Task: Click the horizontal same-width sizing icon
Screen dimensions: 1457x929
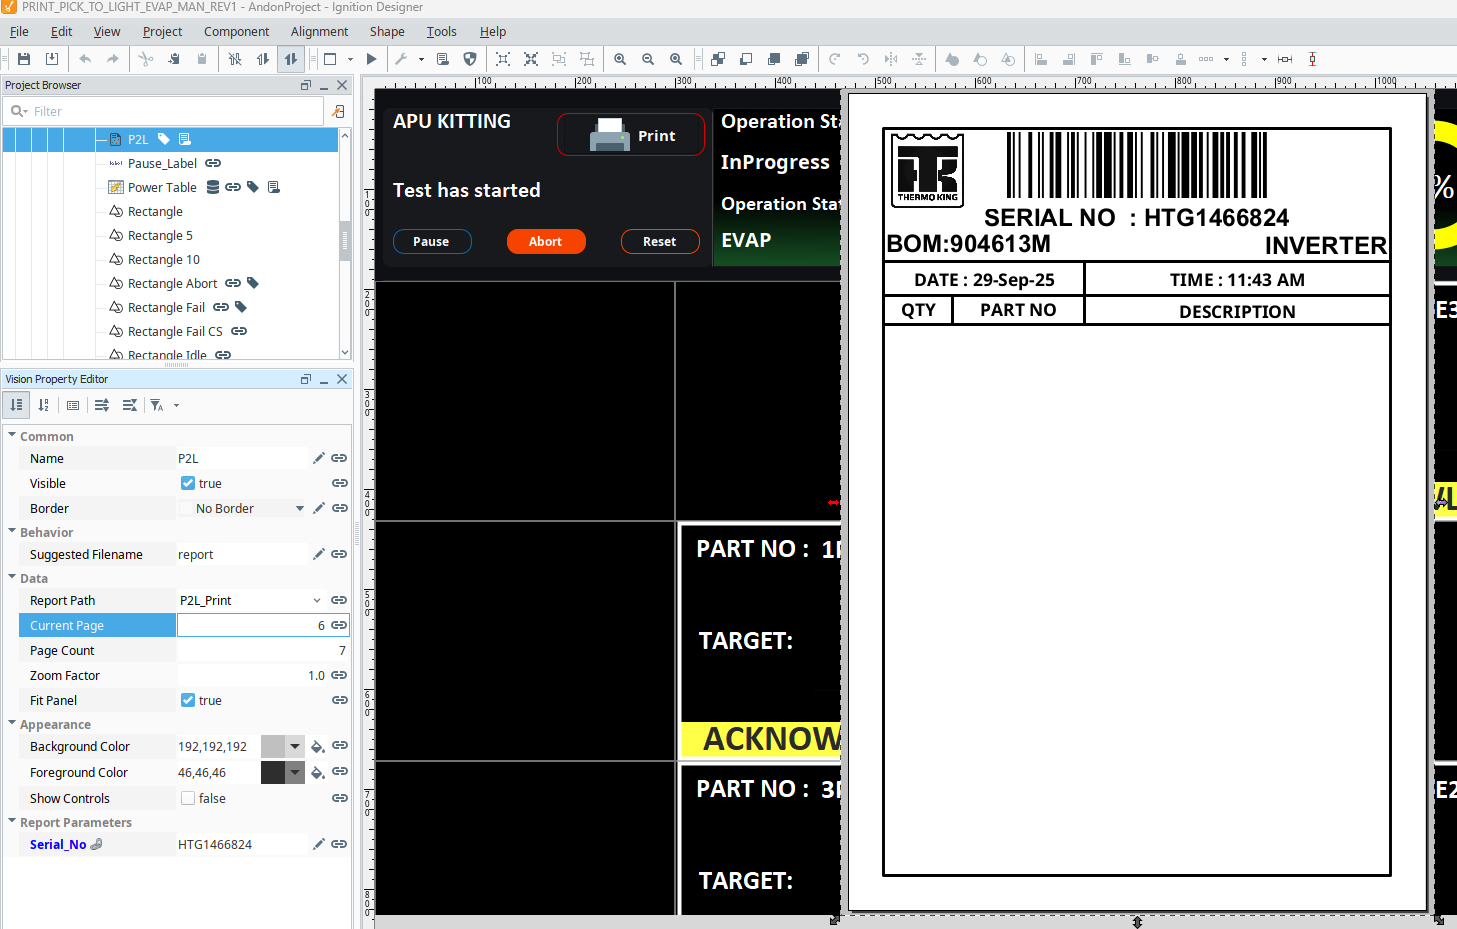Action: tap(1285, 59)
